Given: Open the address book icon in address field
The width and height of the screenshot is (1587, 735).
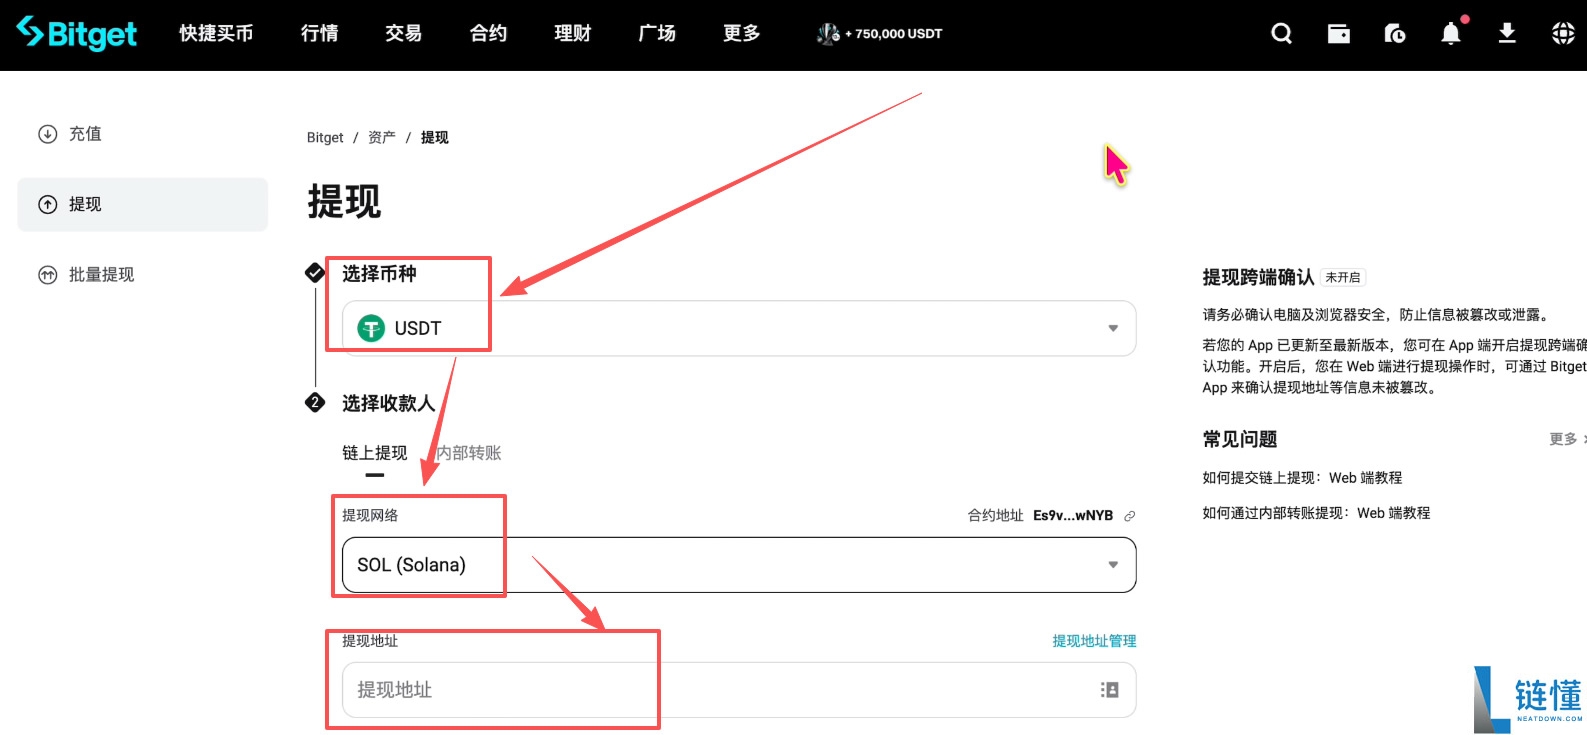Looking at the screenshot, I should (1109, 690).
